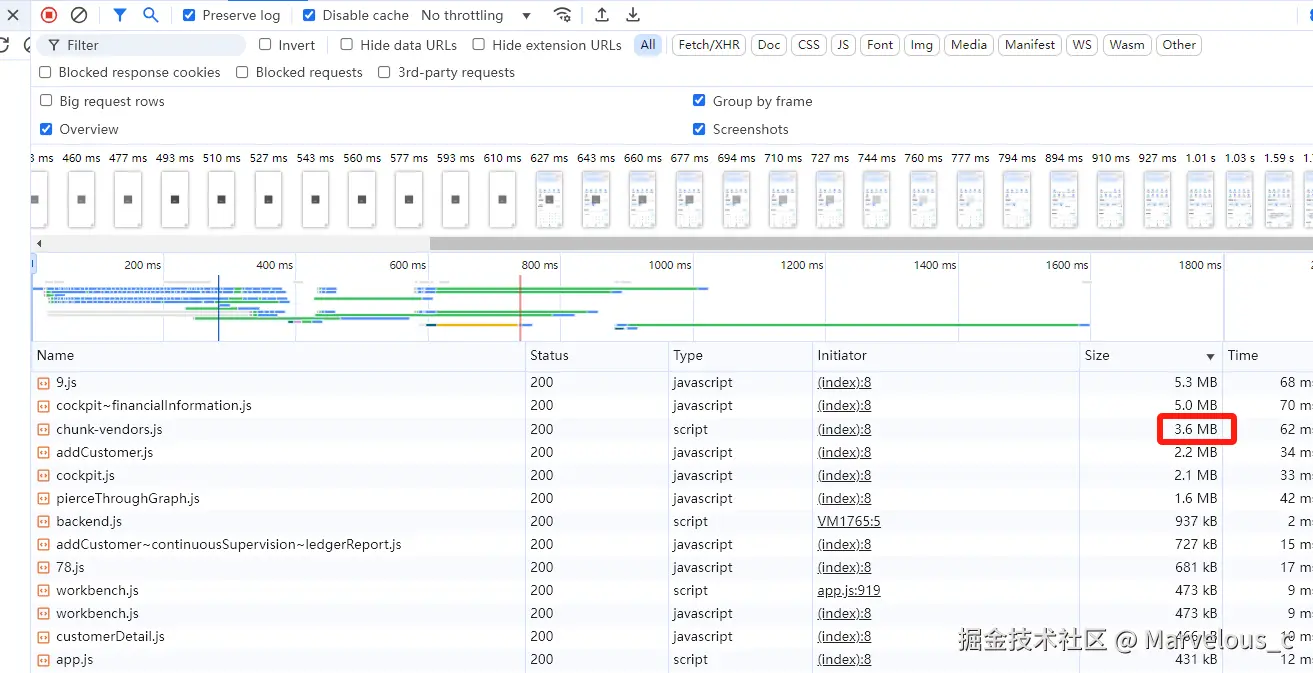Screen dimensions: 1313x673
Task: Click addCustomer.js file icon
Action: coord(43,452)
